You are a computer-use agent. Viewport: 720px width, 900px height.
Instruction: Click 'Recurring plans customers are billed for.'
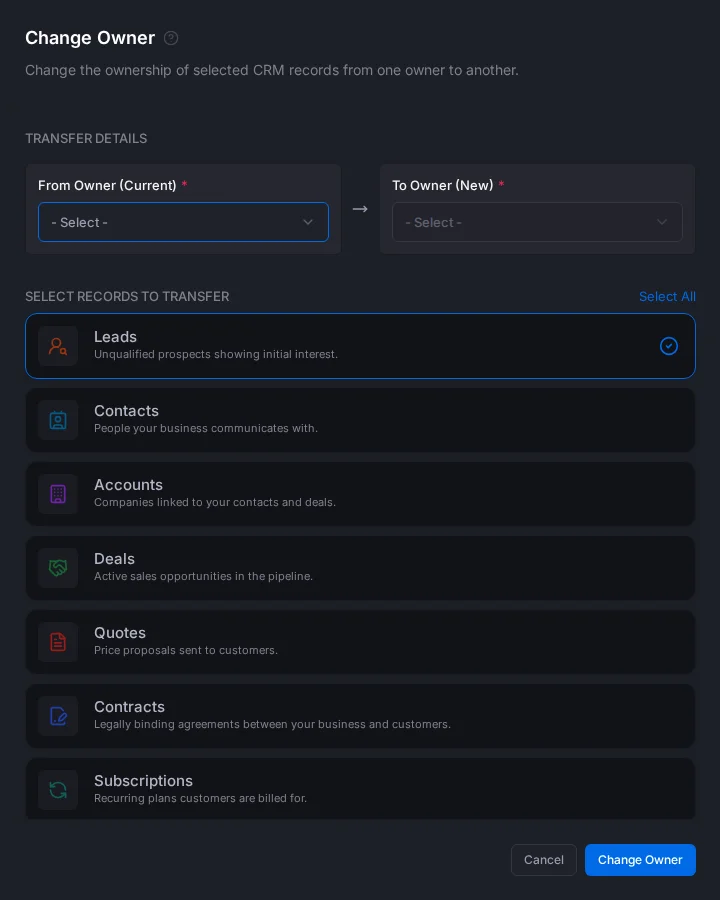point(200,799)
